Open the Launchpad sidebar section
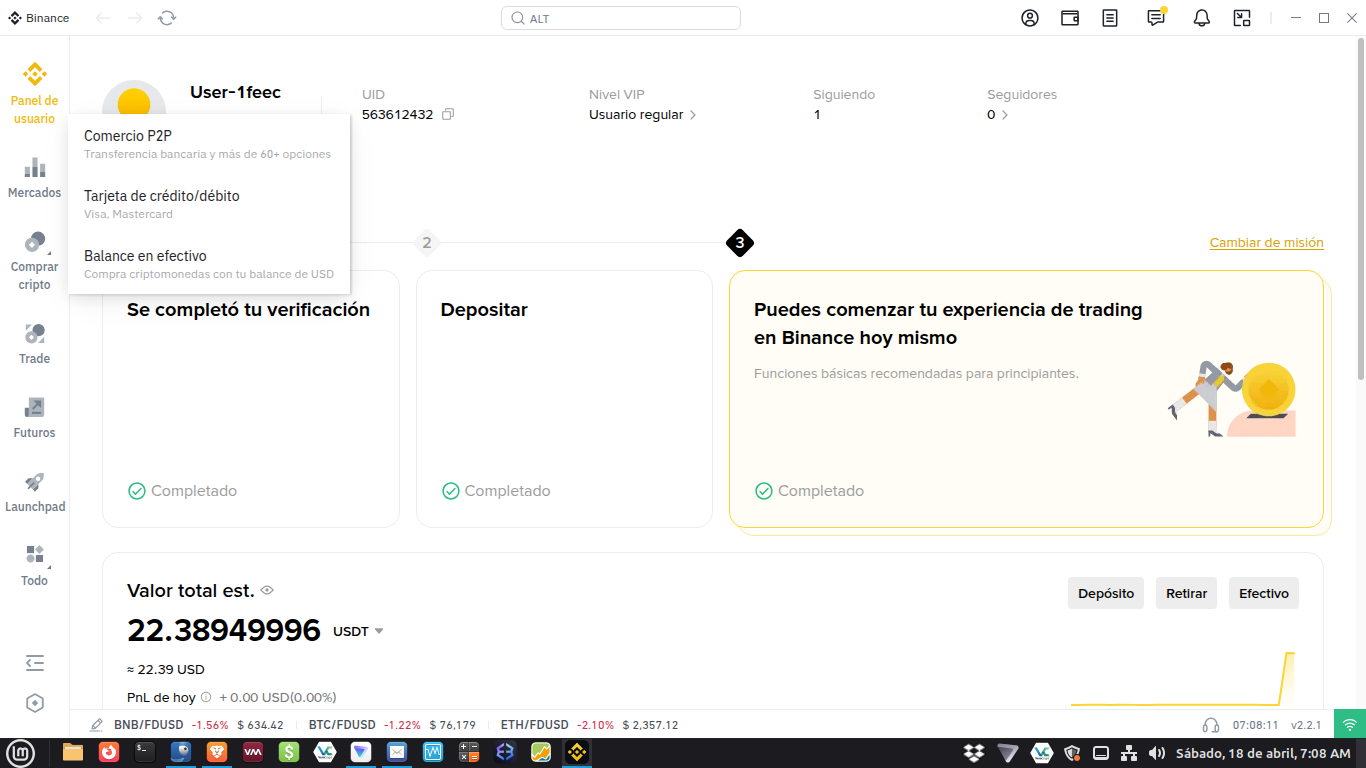Viewport: 1366px width, 768px height. [x=35, y=491]
